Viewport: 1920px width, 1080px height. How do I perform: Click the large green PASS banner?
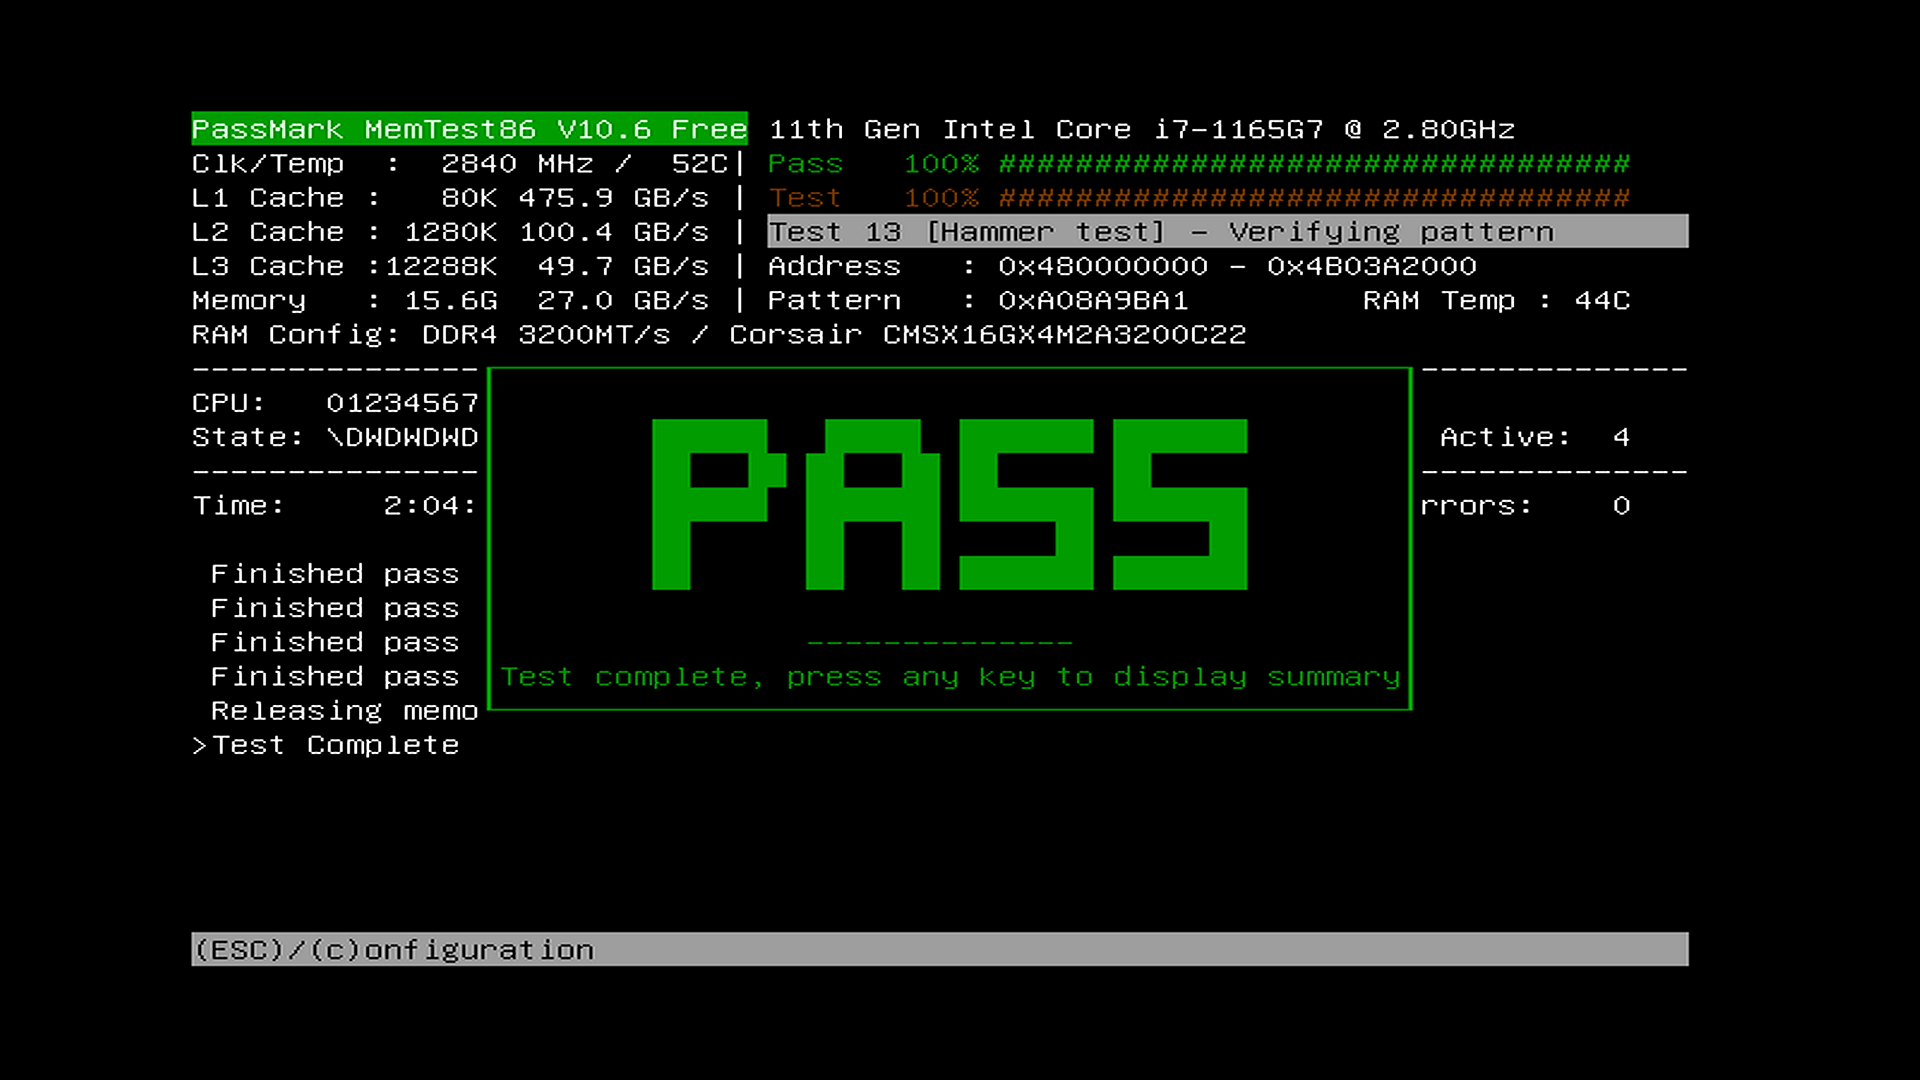[949, 504]
